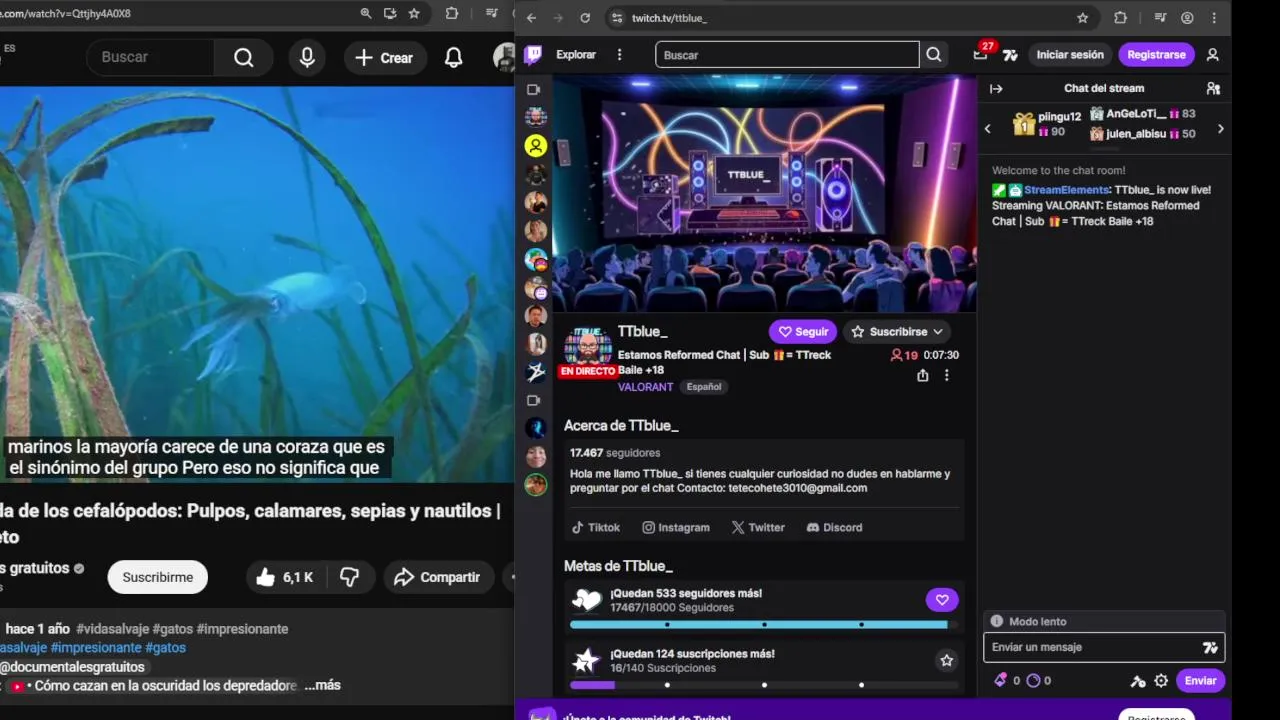
Task: Share the TTblue_ stream
Action: pyautogui.click(x=922, y=375)
